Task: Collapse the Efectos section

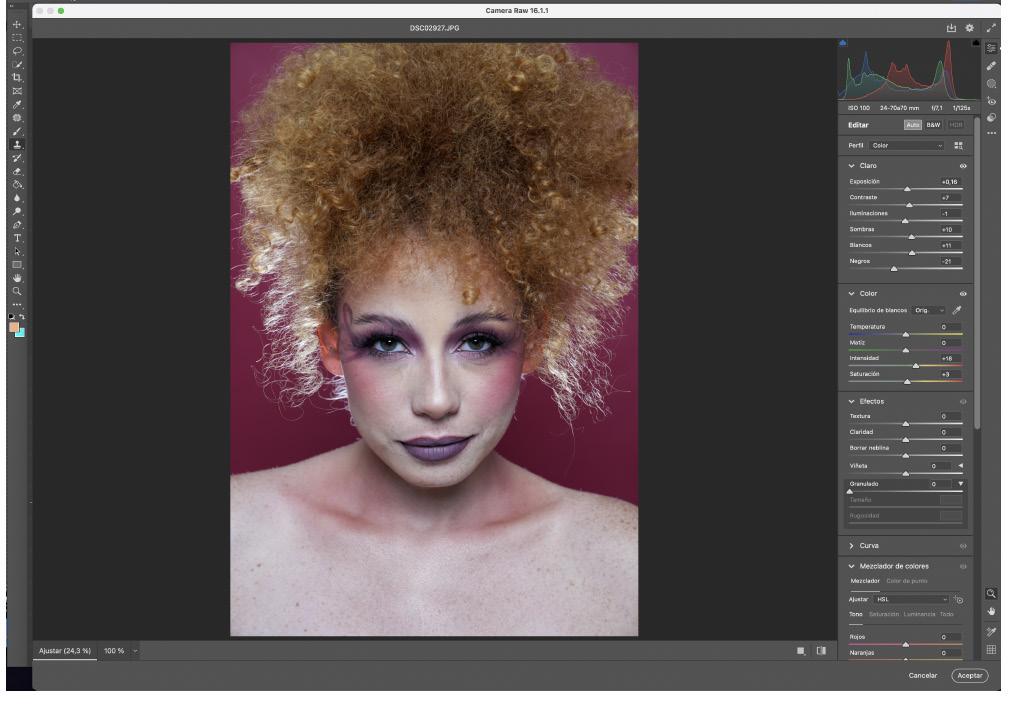Action: [x=851, y=402]
